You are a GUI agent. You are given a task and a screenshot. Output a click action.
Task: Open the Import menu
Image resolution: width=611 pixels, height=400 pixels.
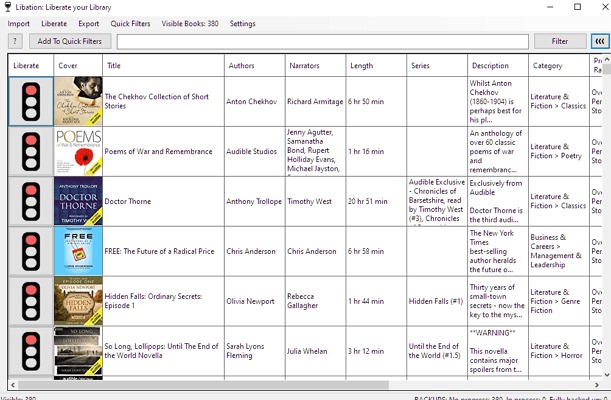tap(18, 24)
